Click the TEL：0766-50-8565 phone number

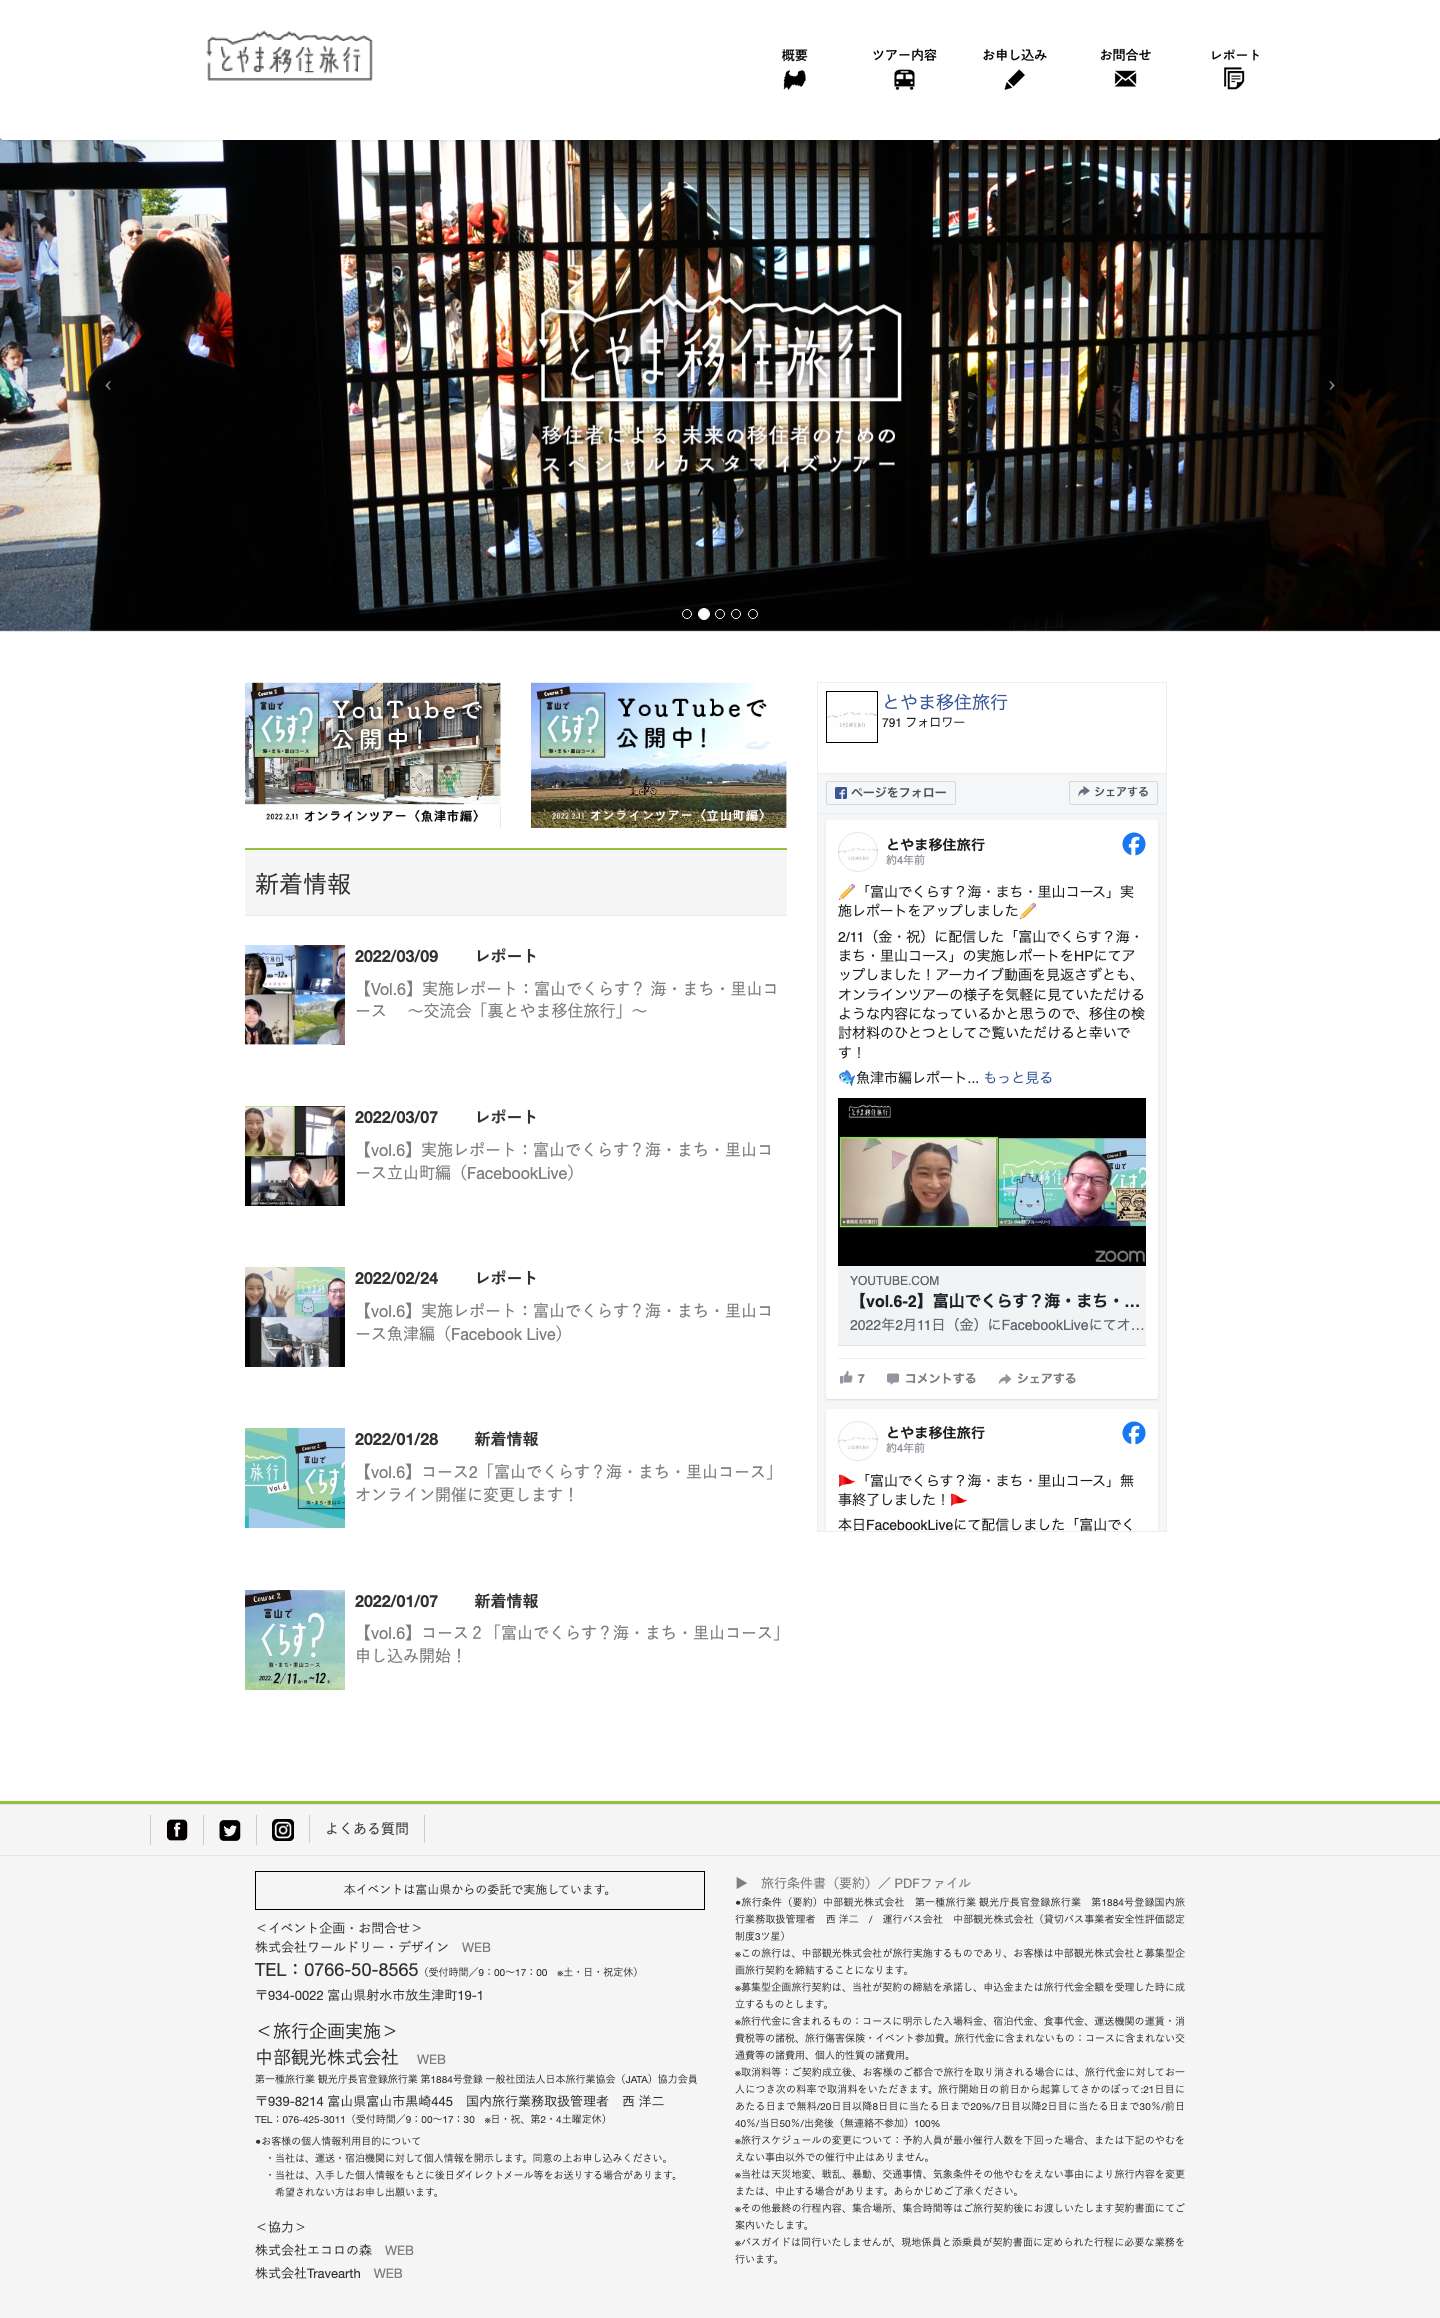point(336,1970)
